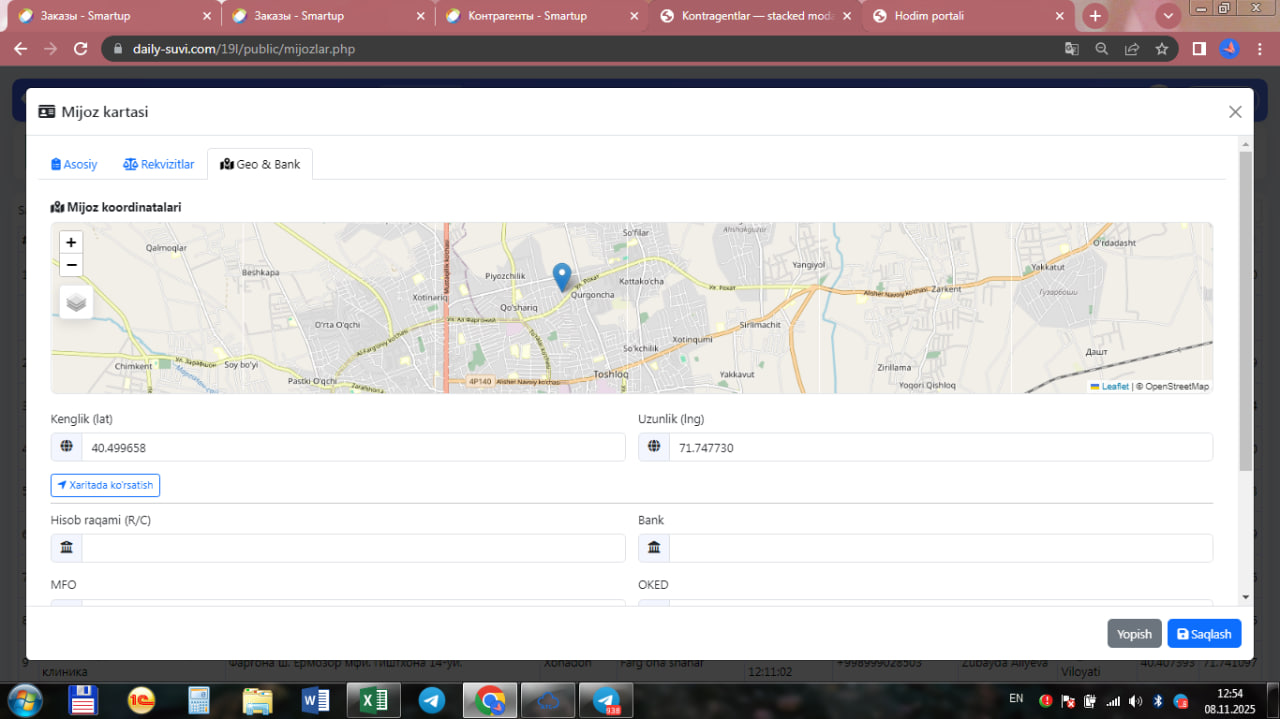Open the Rekvizitlar tab
The height and width of the screenshot is (719, 1280).
tap(159, 164)
